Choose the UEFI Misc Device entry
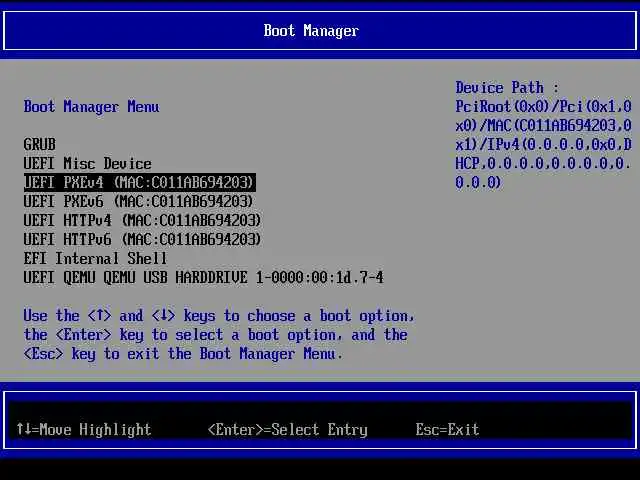The height and width of the screenshot is (480, 640). (x=87, y=164)
